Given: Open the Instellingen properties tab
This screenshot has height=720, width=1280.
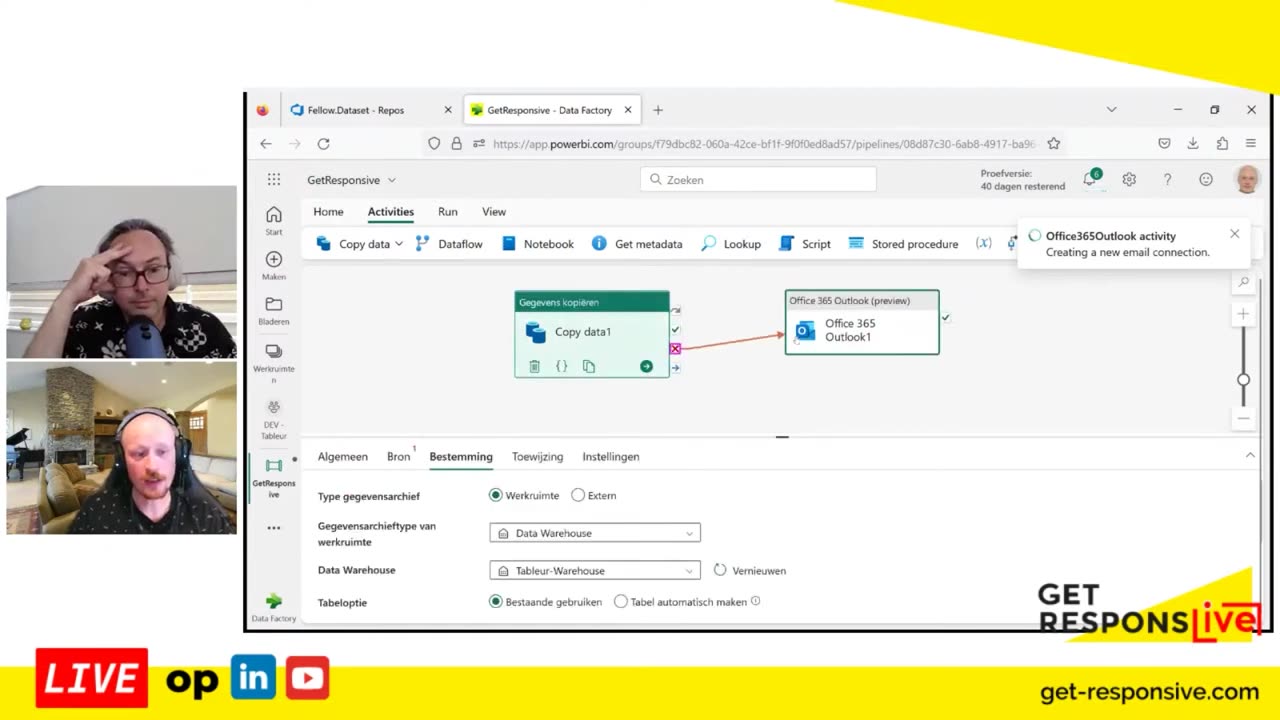Looking at the screenshot, I should click(x=611, y=457).
